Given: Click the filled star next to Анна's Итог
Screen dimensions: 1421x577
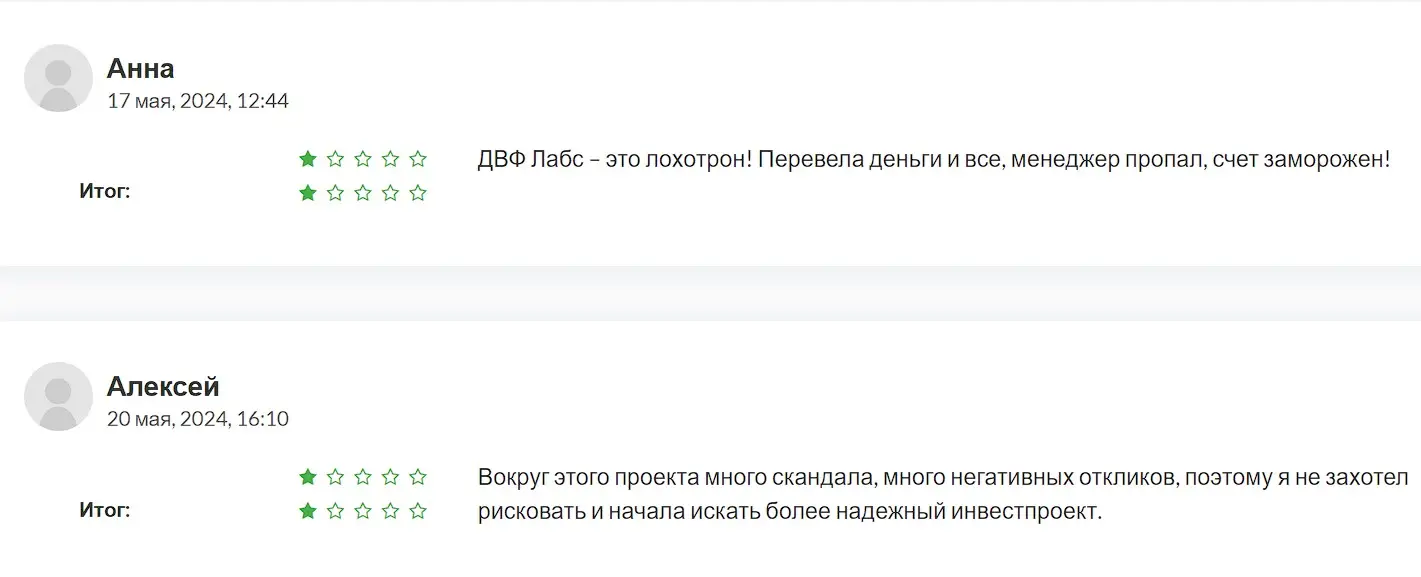Looking at the screenshot, I should pos(307,193).
